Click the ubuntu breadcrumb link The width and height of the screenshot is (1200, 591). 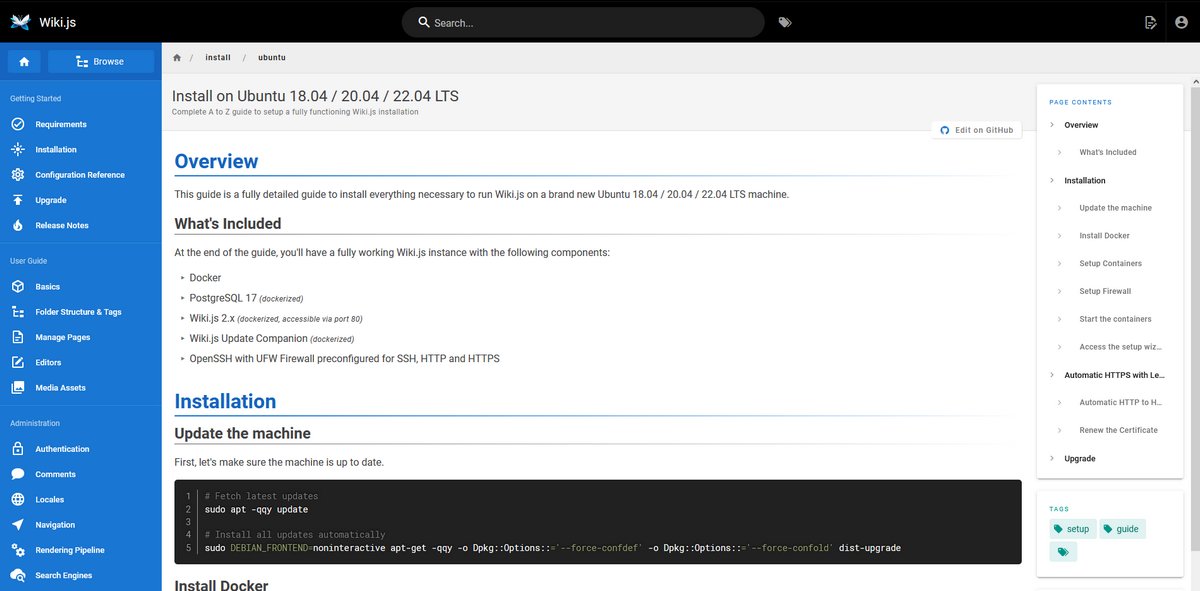[272, 58]
